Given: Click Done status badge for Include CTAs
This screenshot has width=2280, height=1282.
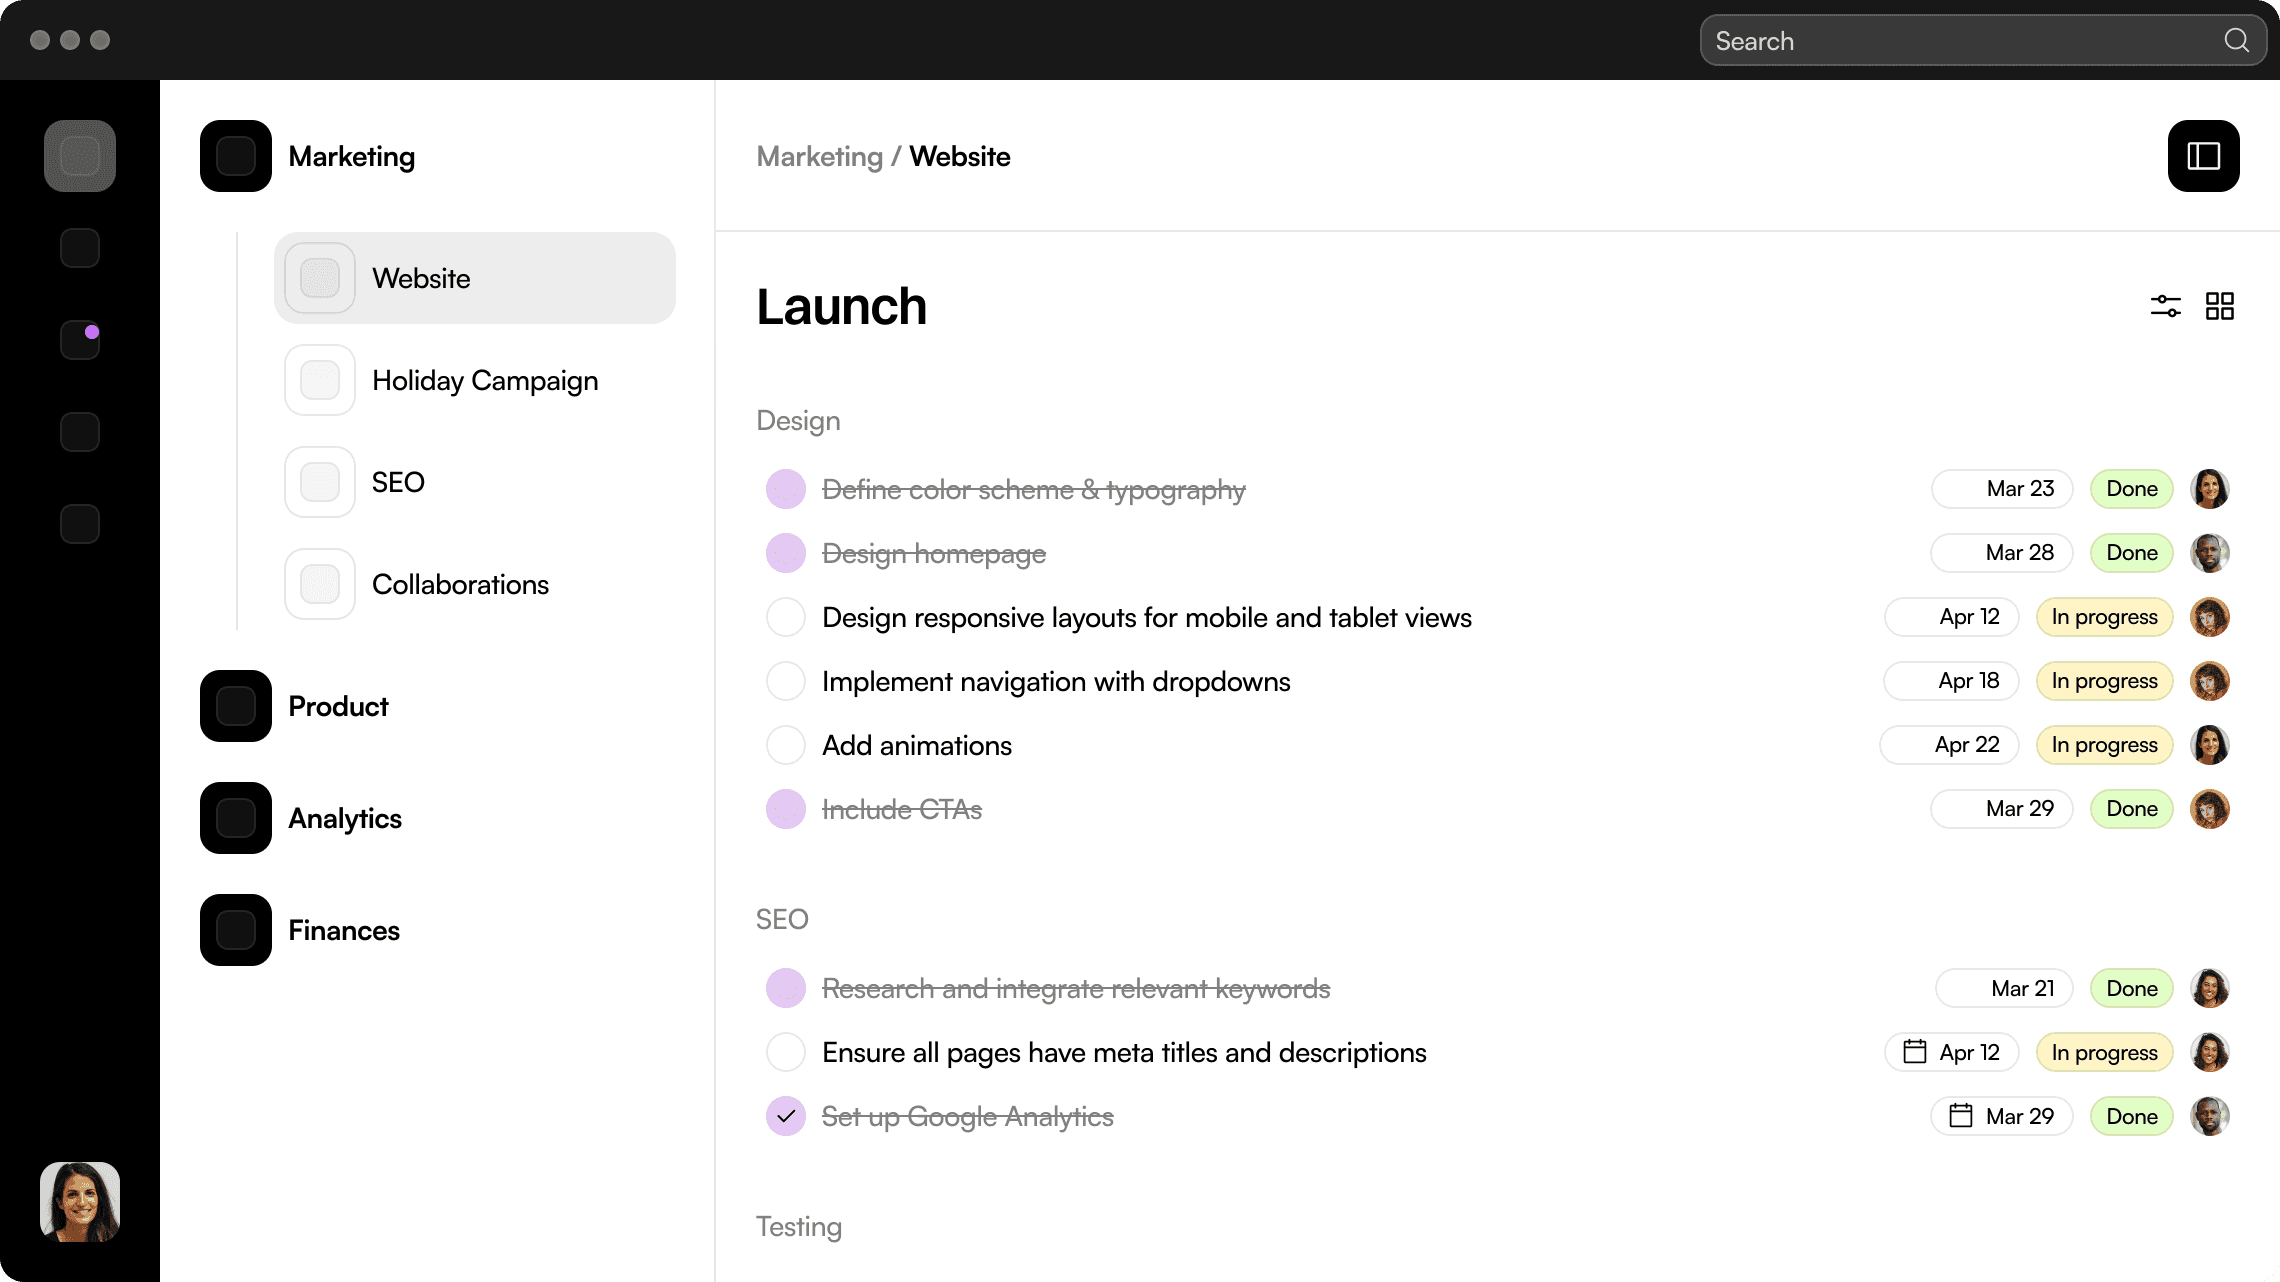Looking at the screenshot, I should click(2131, 809).
